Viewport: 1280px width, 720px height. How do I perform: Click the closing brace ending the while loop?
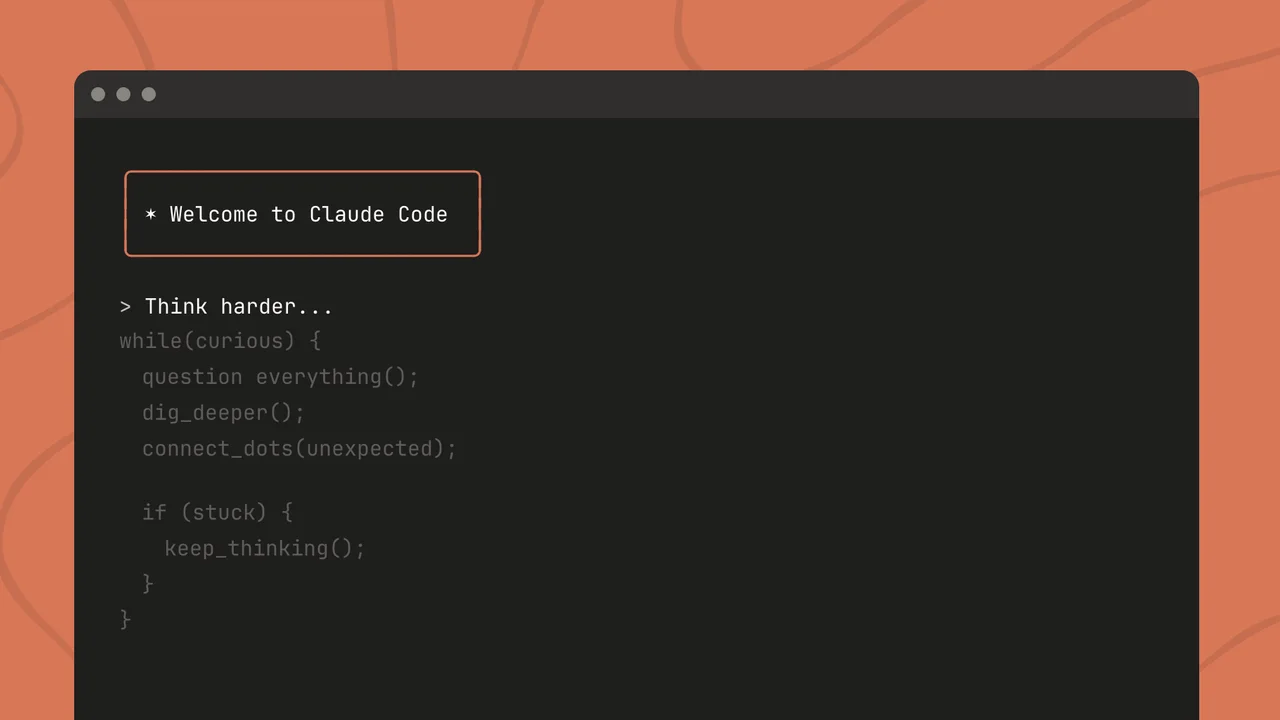pyautogui.click(x=124, y=619)
